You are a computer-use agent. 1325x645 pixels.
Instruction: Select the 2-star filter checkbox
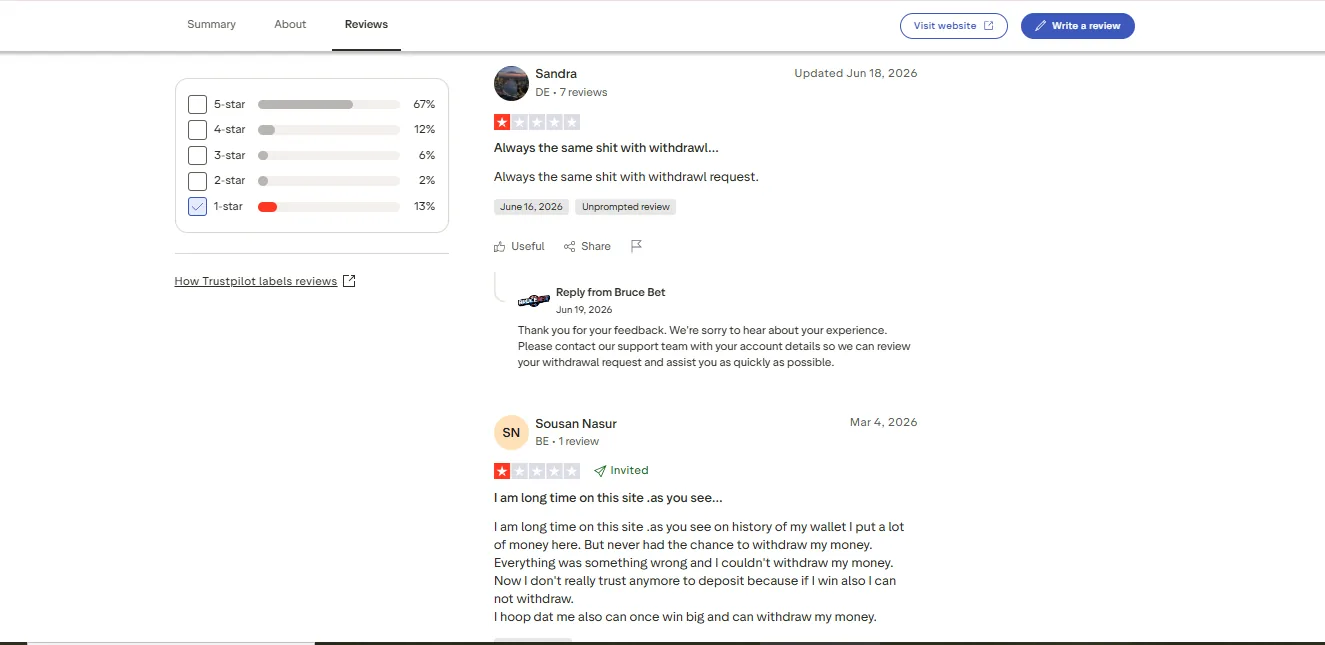pyautogui.click(x=198, y=181)
